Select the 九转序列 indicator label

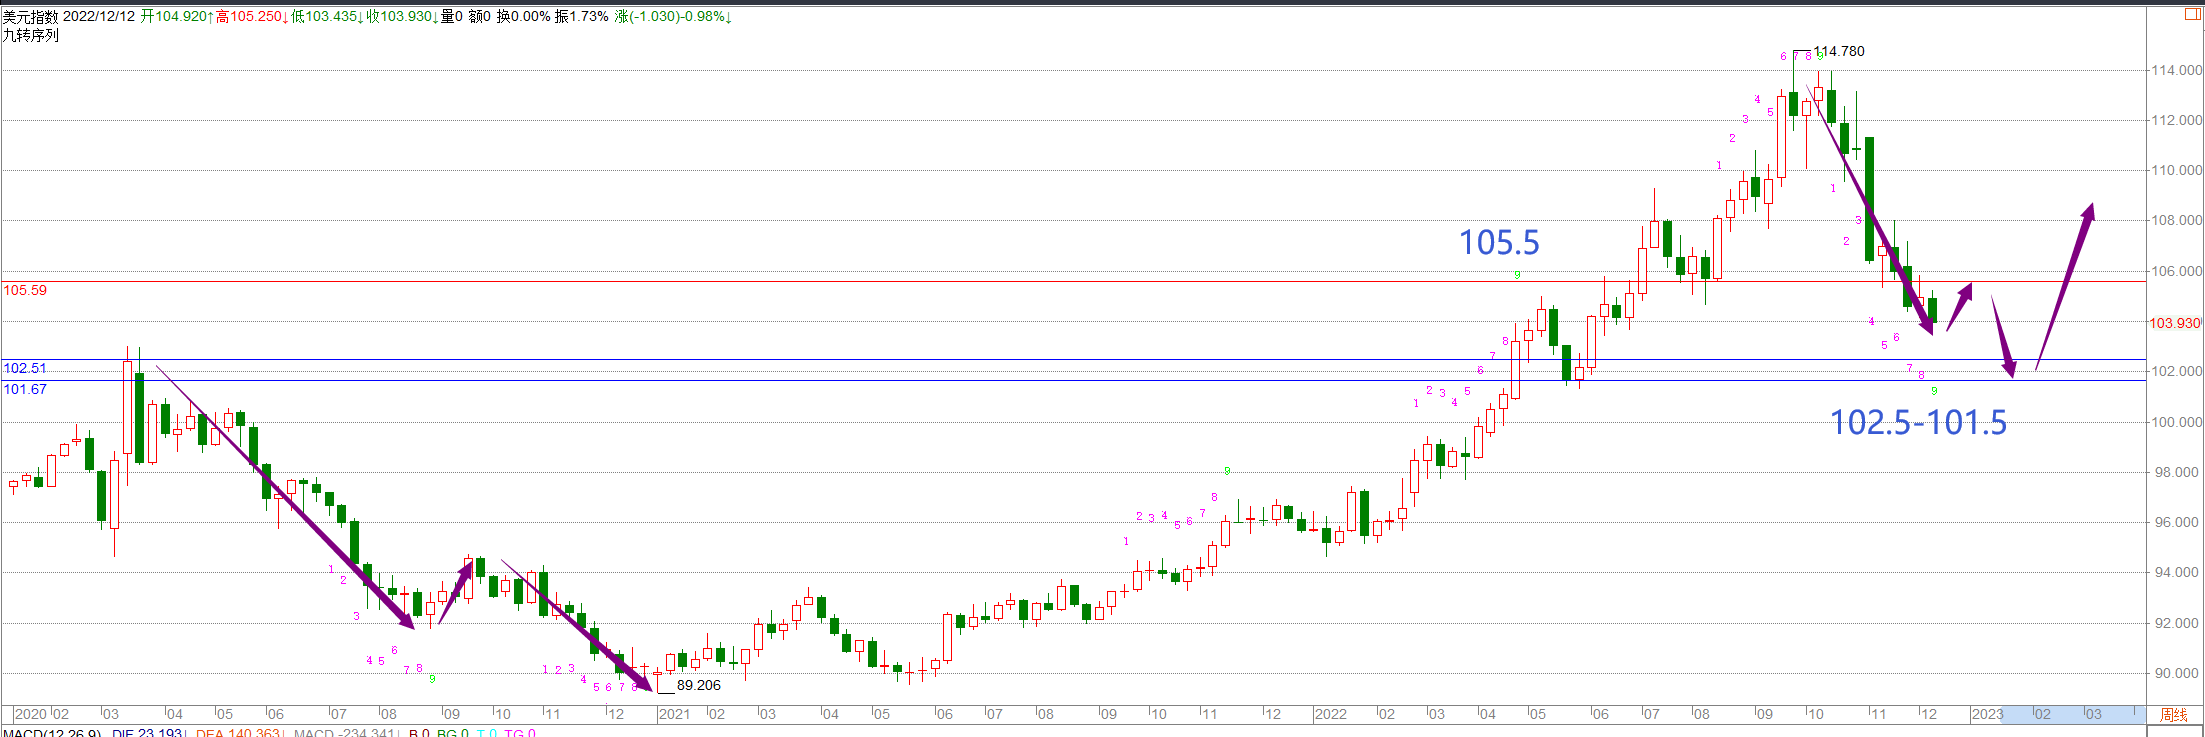point(31,35)
